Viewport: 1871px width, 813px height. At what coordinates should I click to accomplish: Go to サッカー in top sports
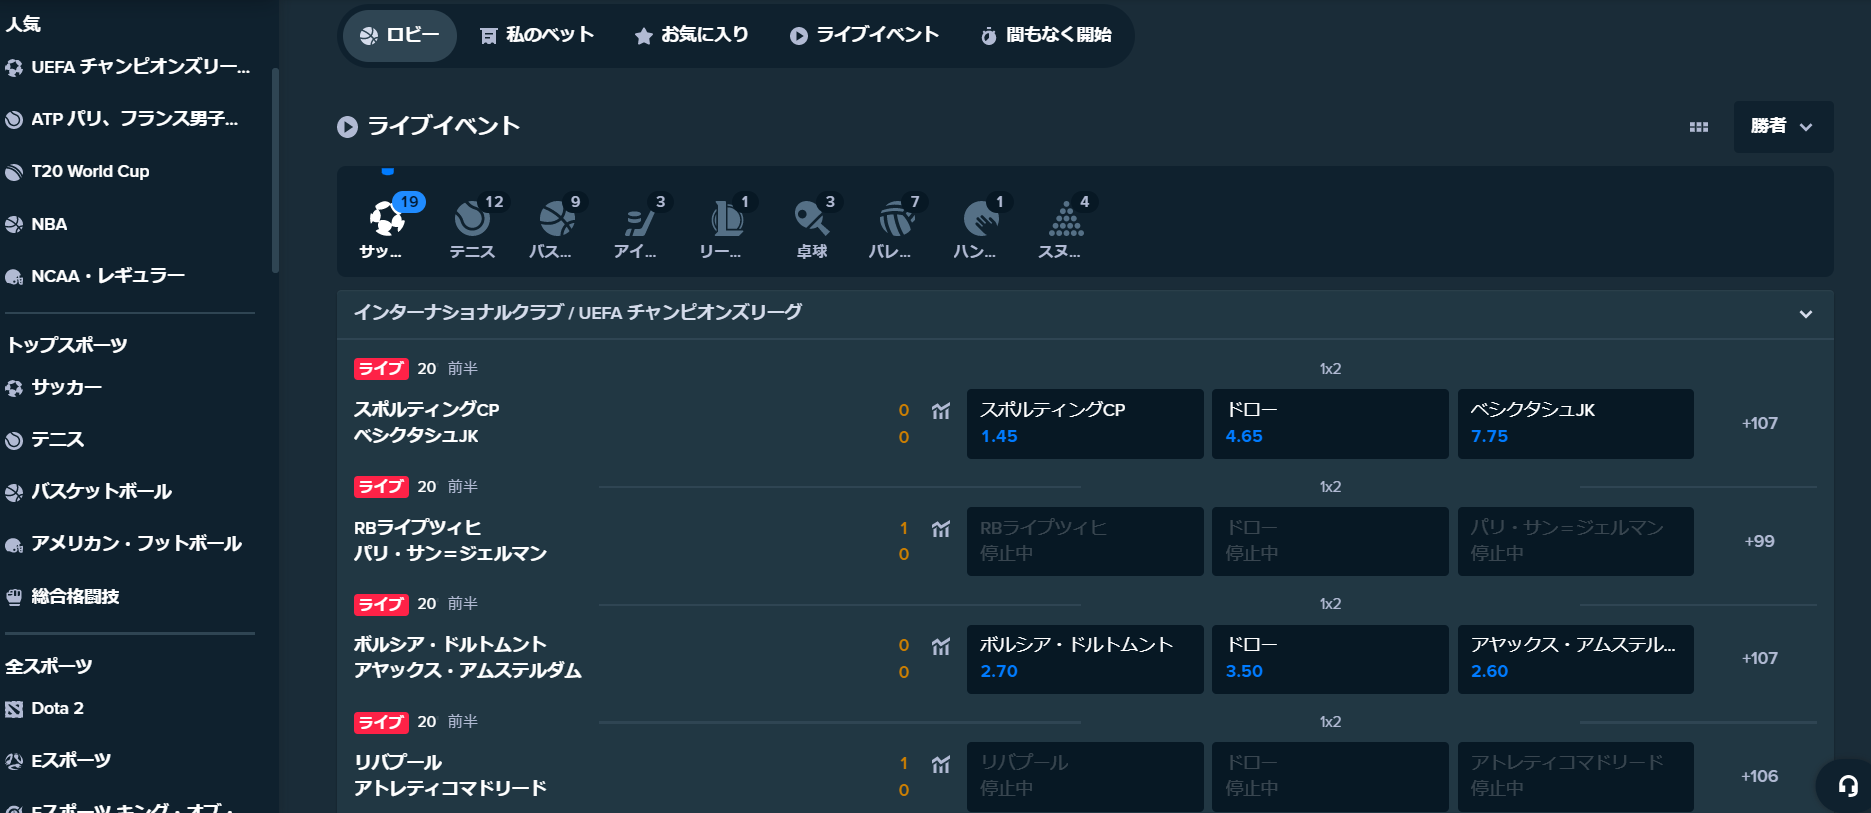[54, 388]
